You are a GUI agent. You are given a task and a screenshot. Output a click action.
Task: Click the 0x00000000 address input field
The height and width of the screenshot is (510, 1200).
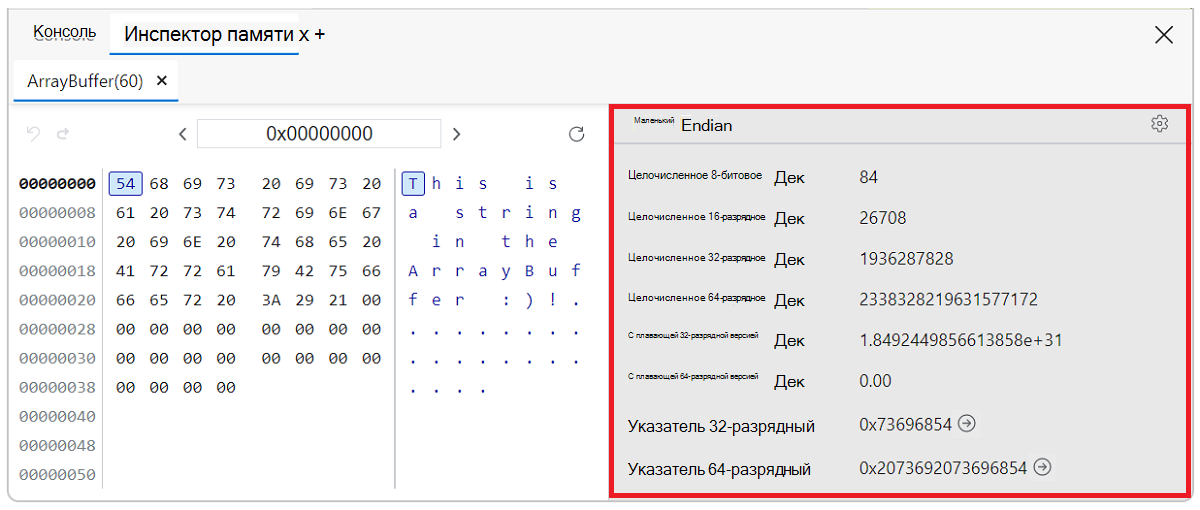click(319, 134)
